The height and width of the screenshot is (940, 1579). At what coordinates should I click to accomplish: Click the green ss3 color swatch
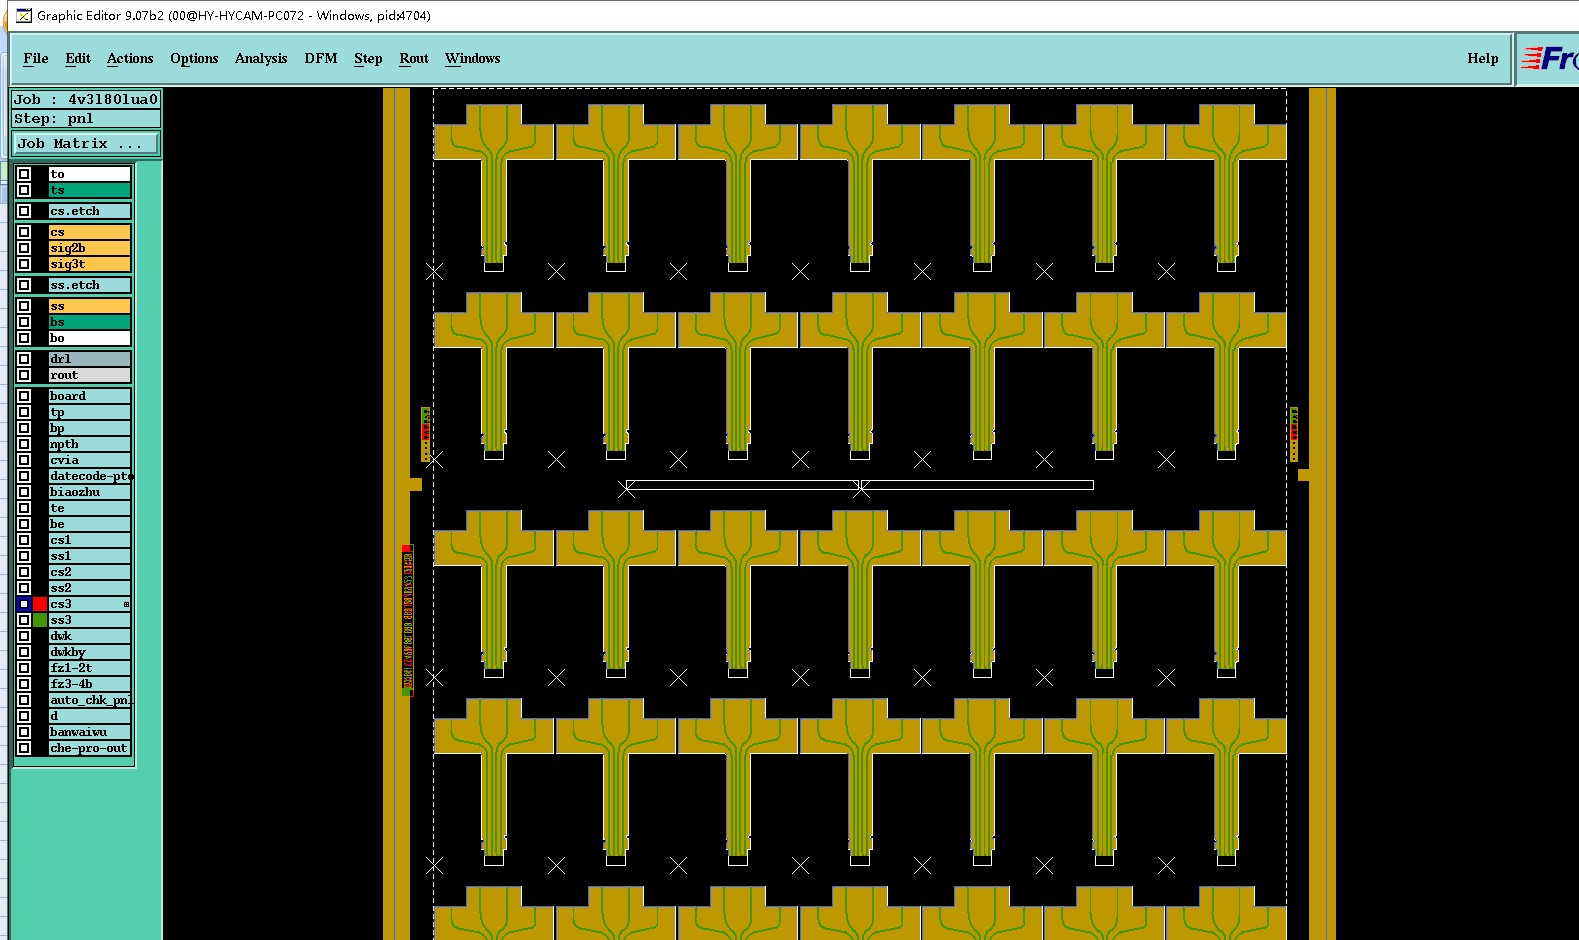(40, 620)
